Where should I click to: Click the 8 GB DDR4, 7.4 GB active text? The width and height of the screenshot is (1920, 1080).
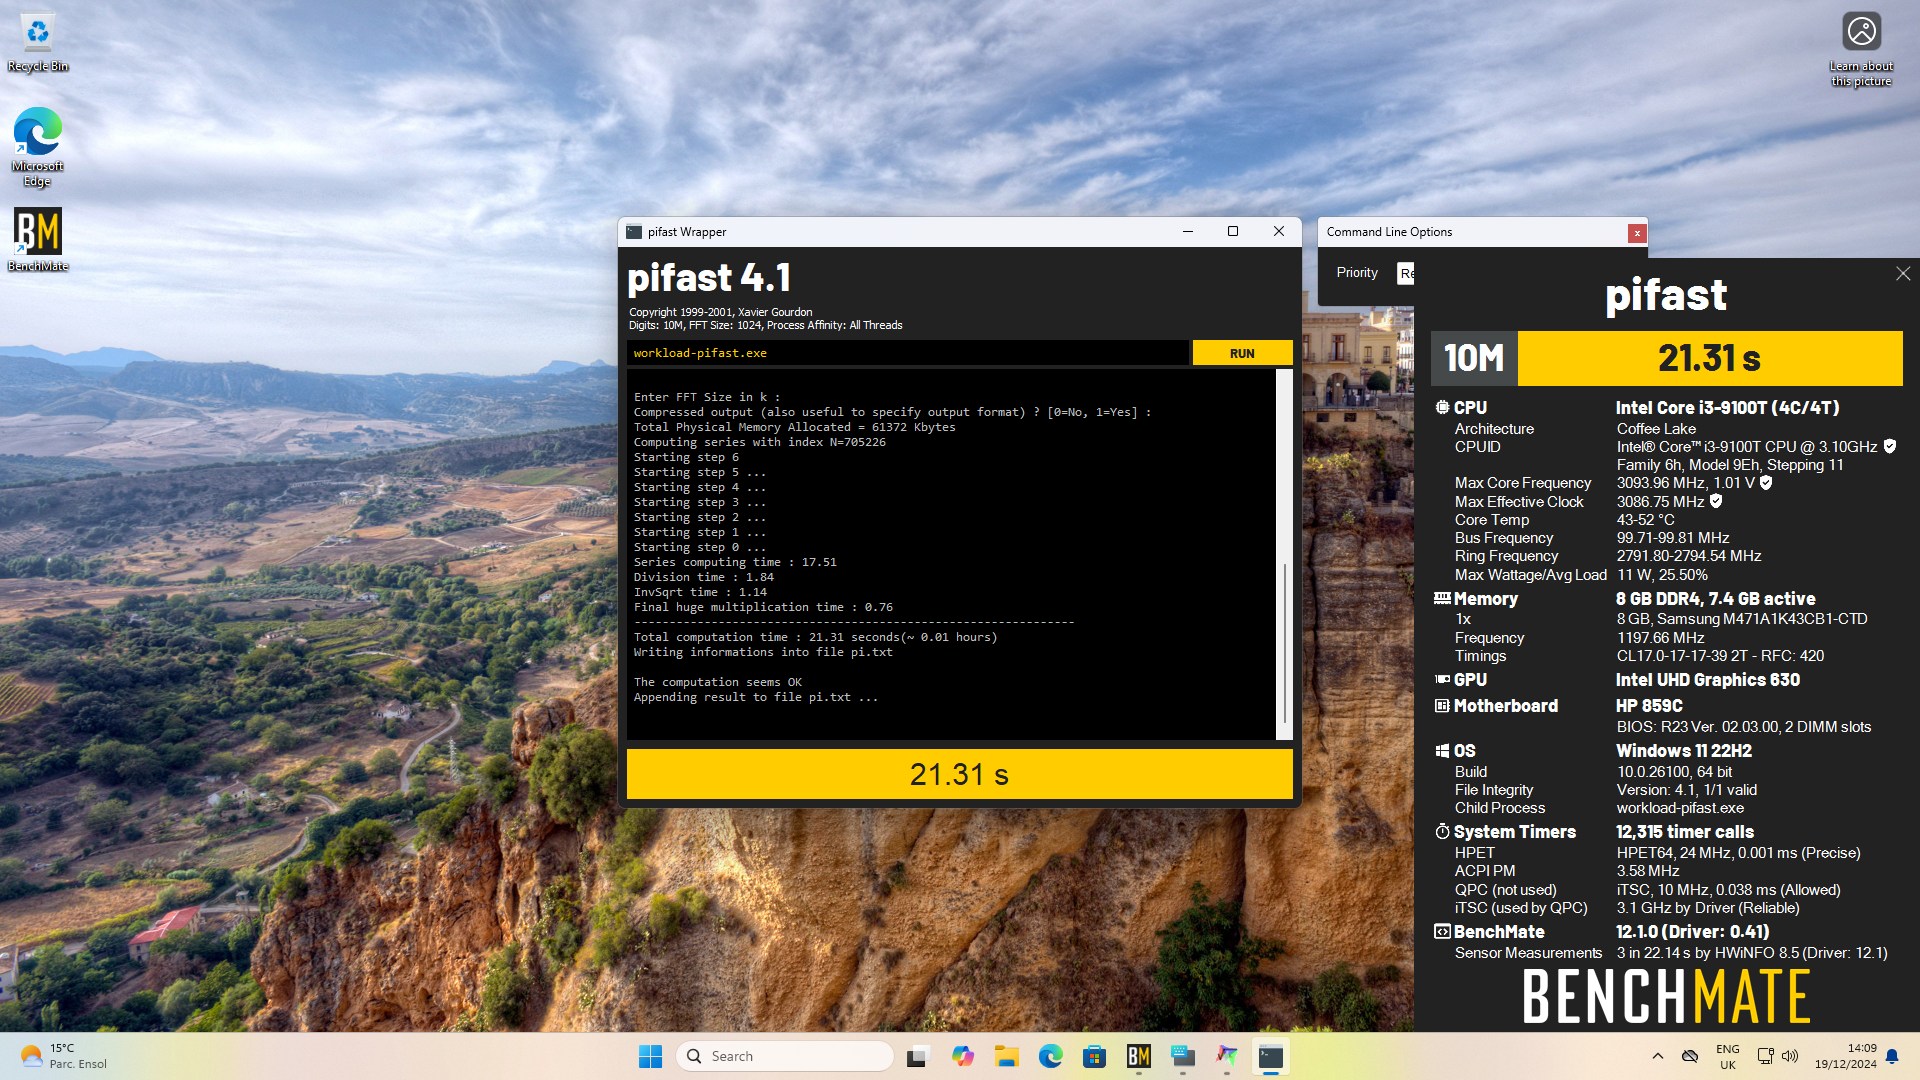(x=1715, y=598)
